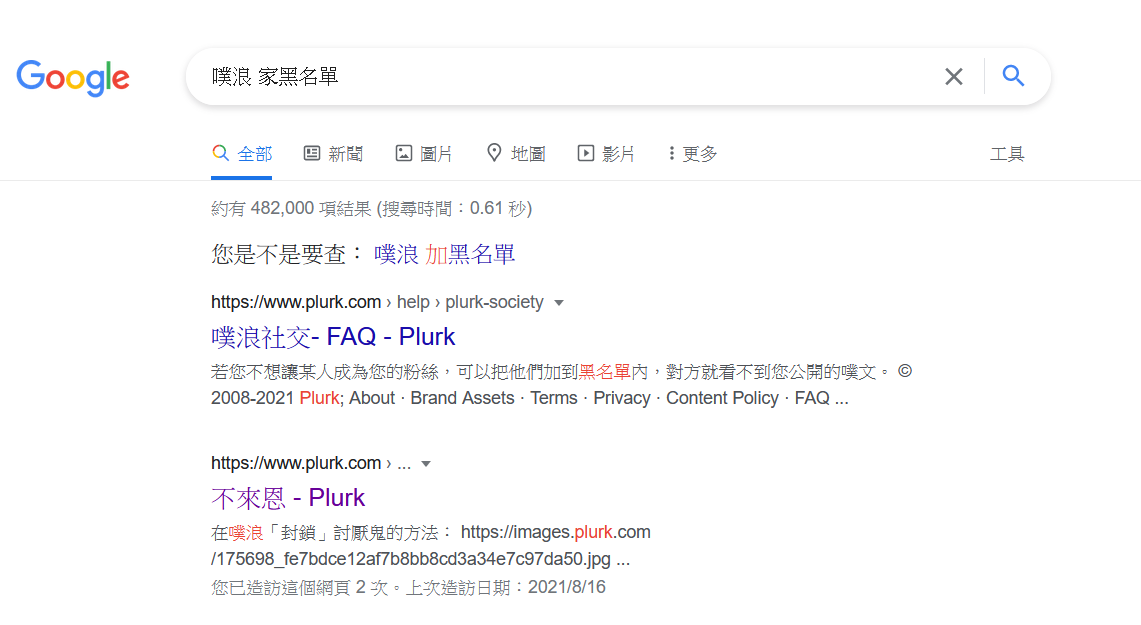Click the visit note 上次造訪日期：2021/8/16

tap(506, 587)
